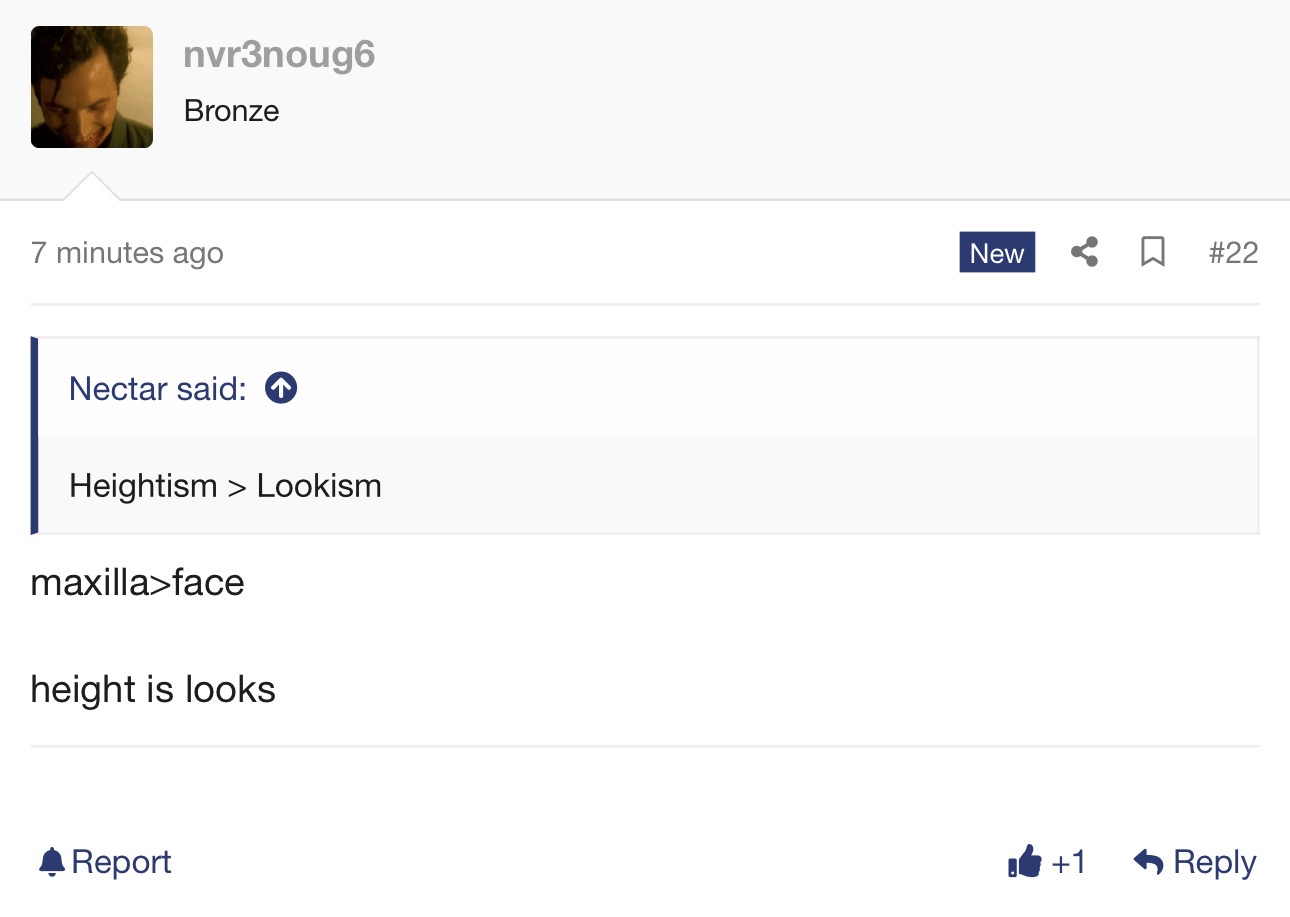Bookmark this post with the bookmark icon

1153,253
